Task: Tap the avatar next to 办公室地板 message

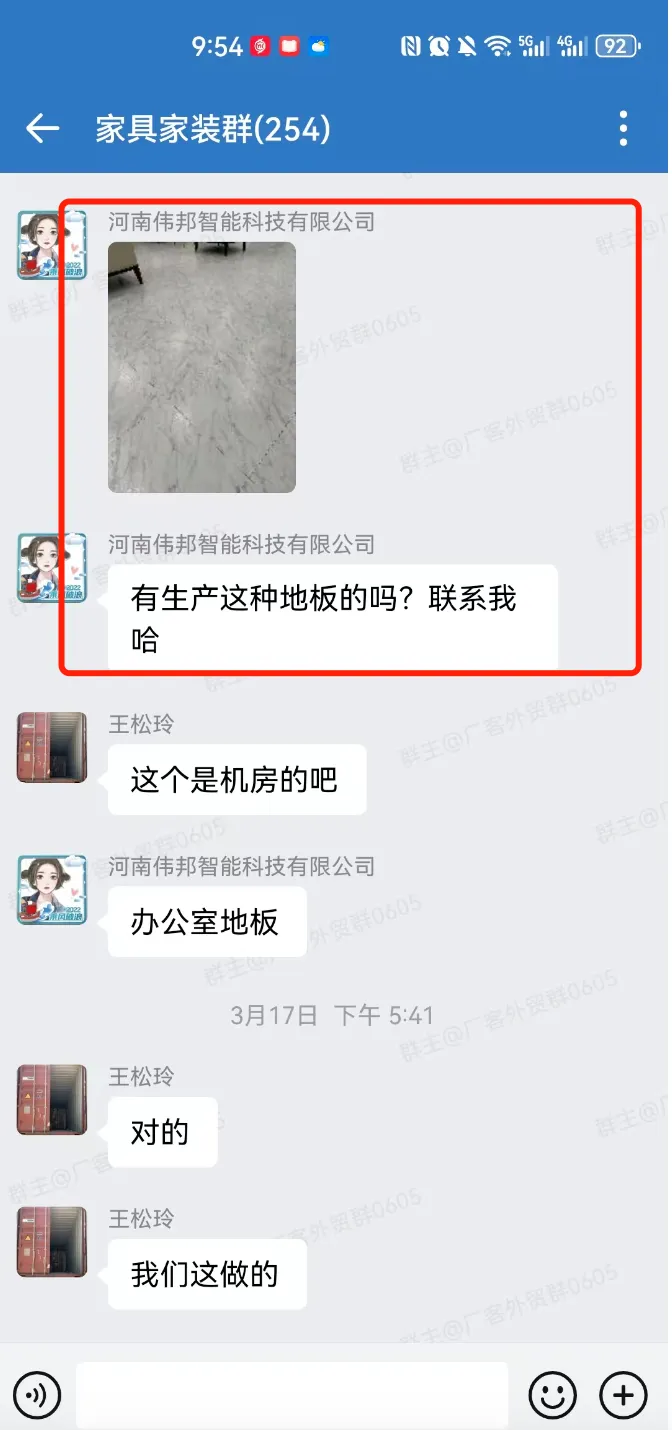Action: click(52, 890)
